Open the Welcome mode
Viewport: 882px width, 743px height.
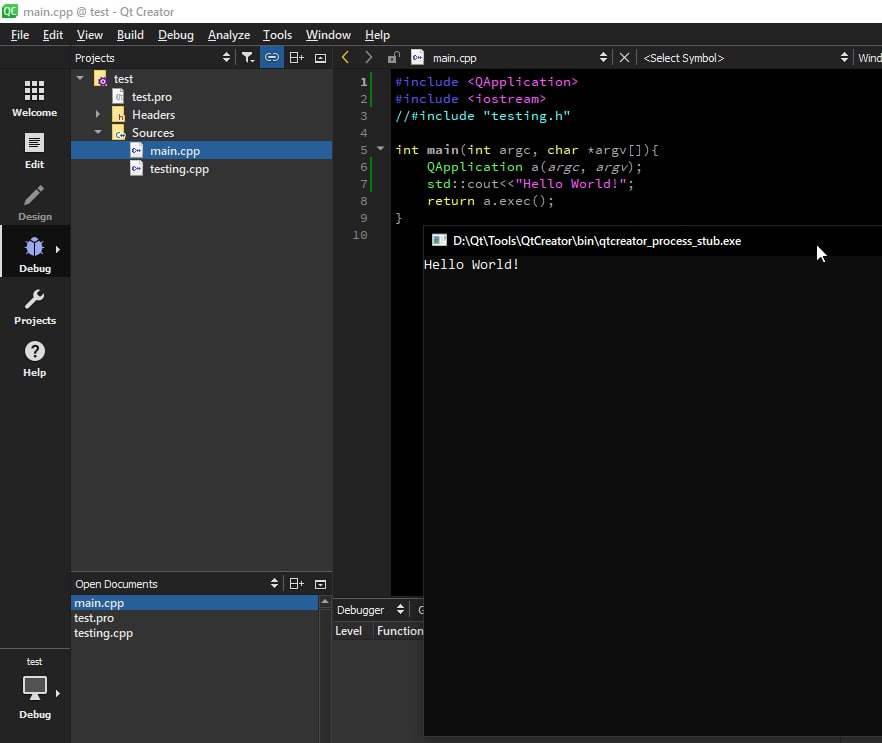click(34, 98)
